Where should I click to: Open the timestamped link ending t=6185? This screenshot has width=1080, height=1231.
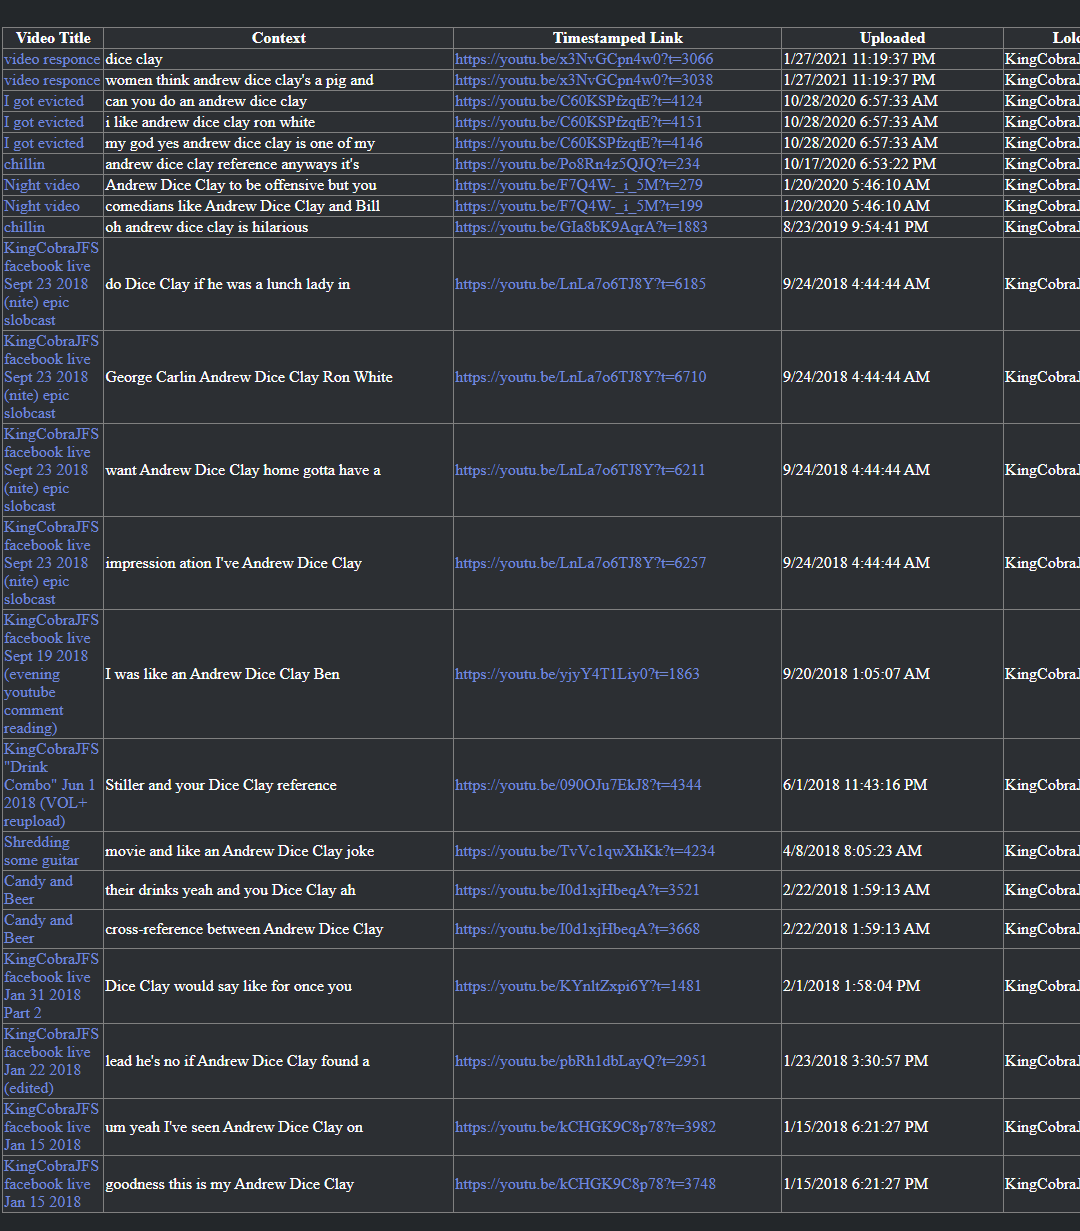580,284
